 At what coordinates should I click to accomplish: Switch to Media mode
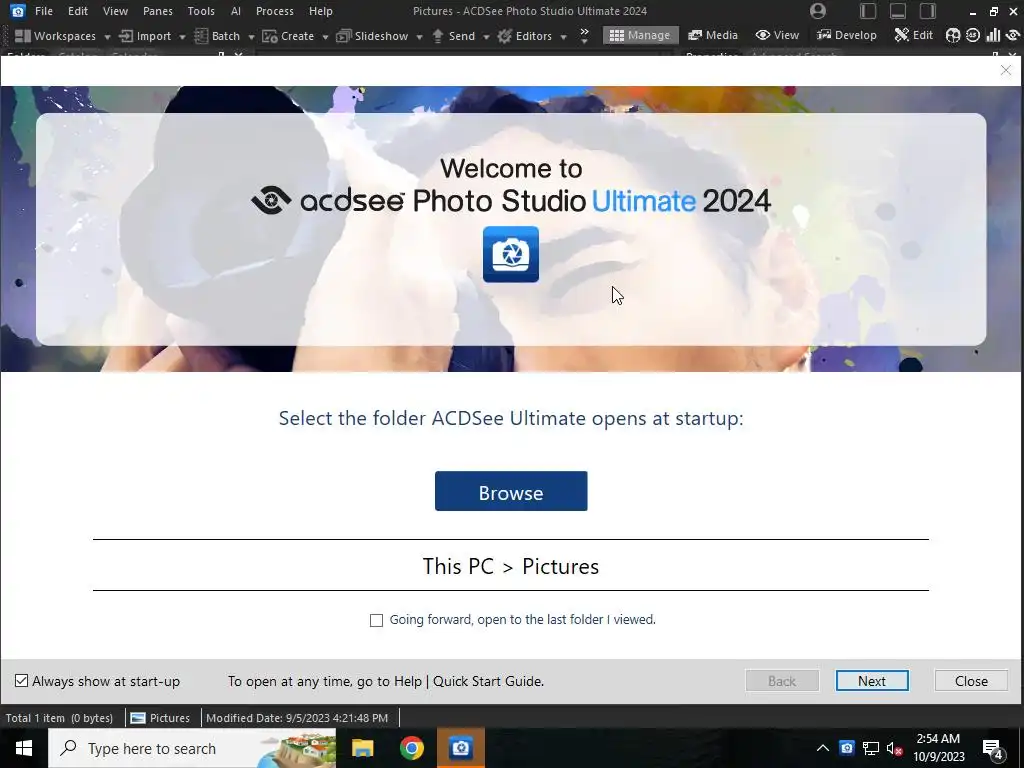point(713,35)
